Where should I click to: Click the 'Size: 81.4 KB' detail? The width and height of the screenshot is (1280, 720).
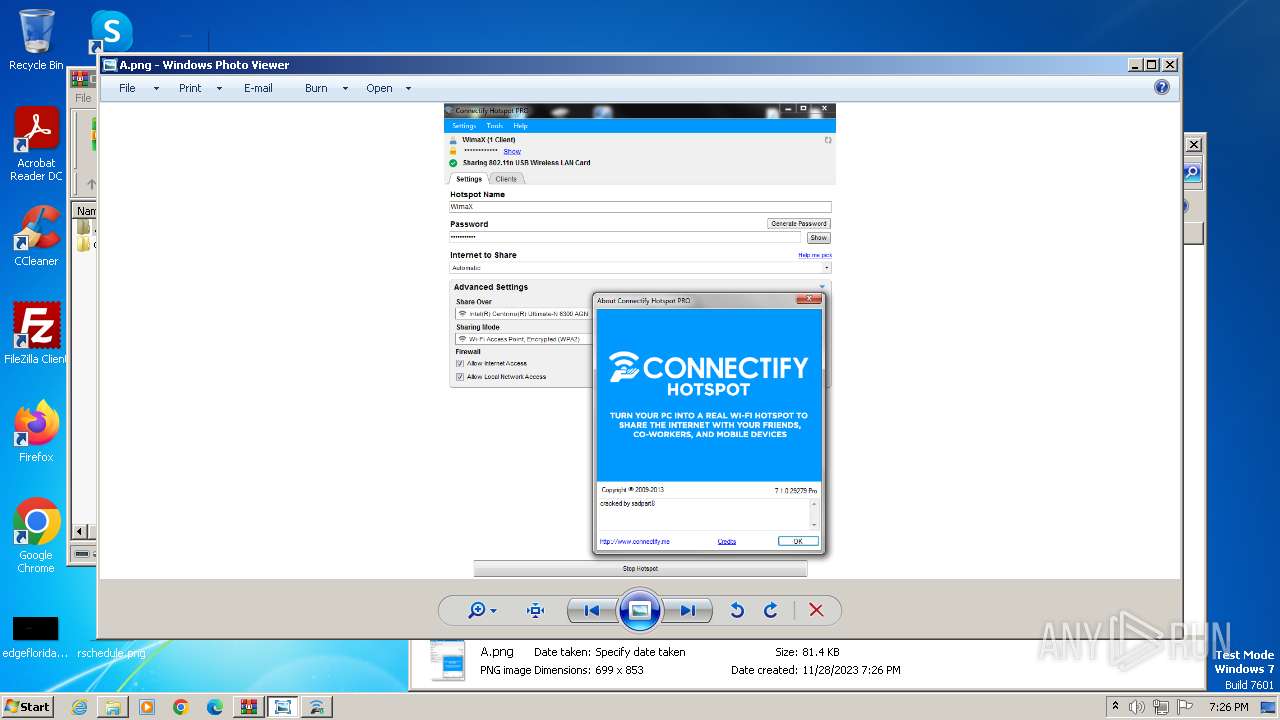pyautogui.click(x=807, y=652)
